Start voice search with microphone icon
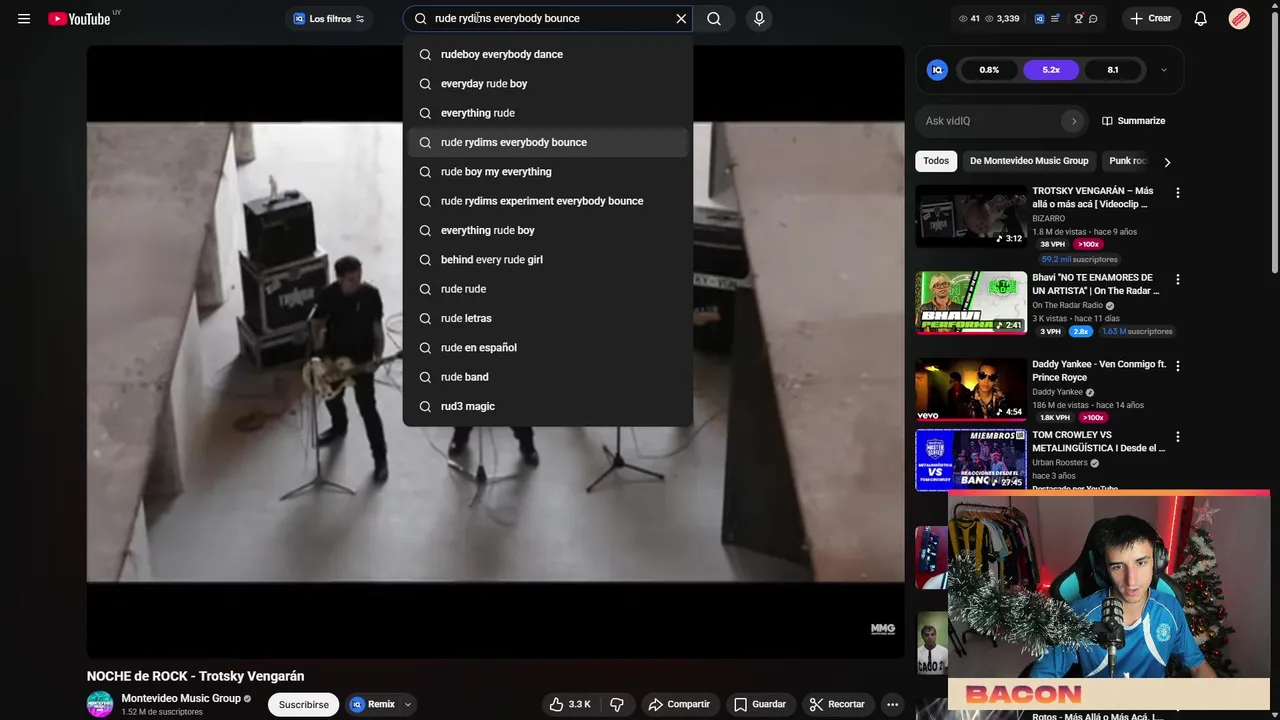1280x720 pixels. tap(759, 19)
